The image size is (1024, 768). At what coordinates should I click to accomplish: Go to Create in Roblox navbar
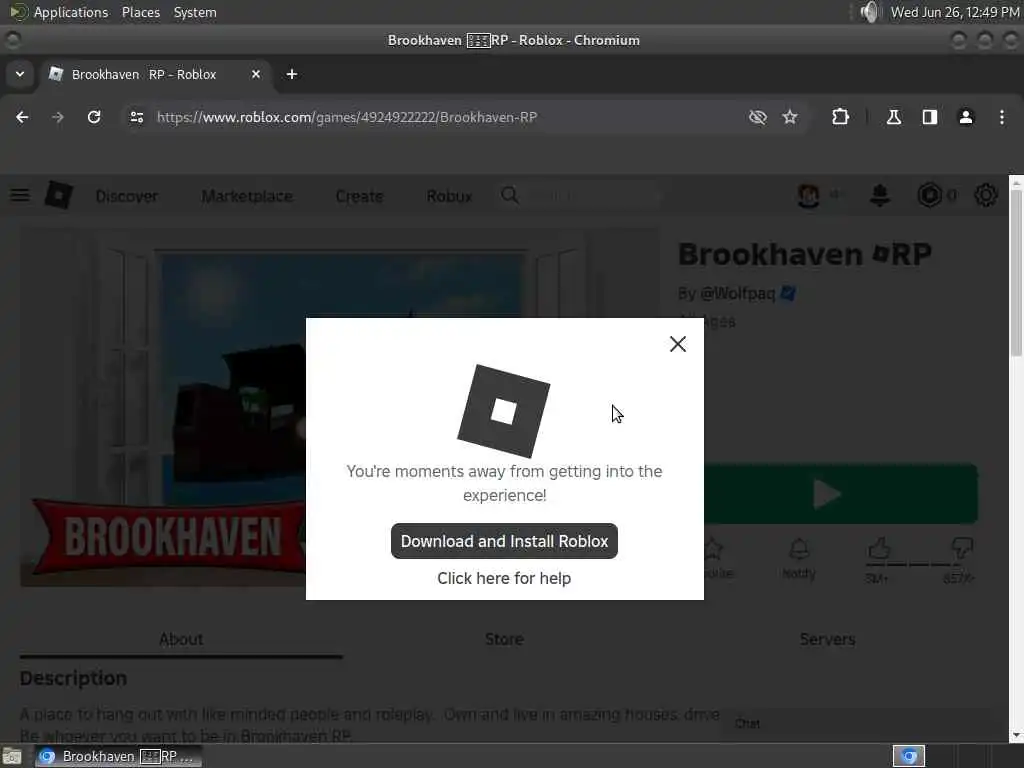tap(359, 196)
